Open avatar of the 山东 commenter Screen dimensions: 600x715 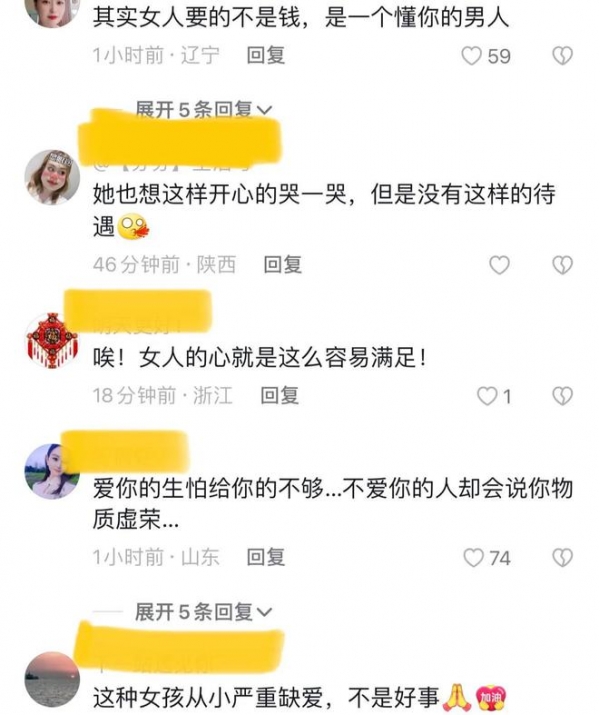tap(52, 471)
